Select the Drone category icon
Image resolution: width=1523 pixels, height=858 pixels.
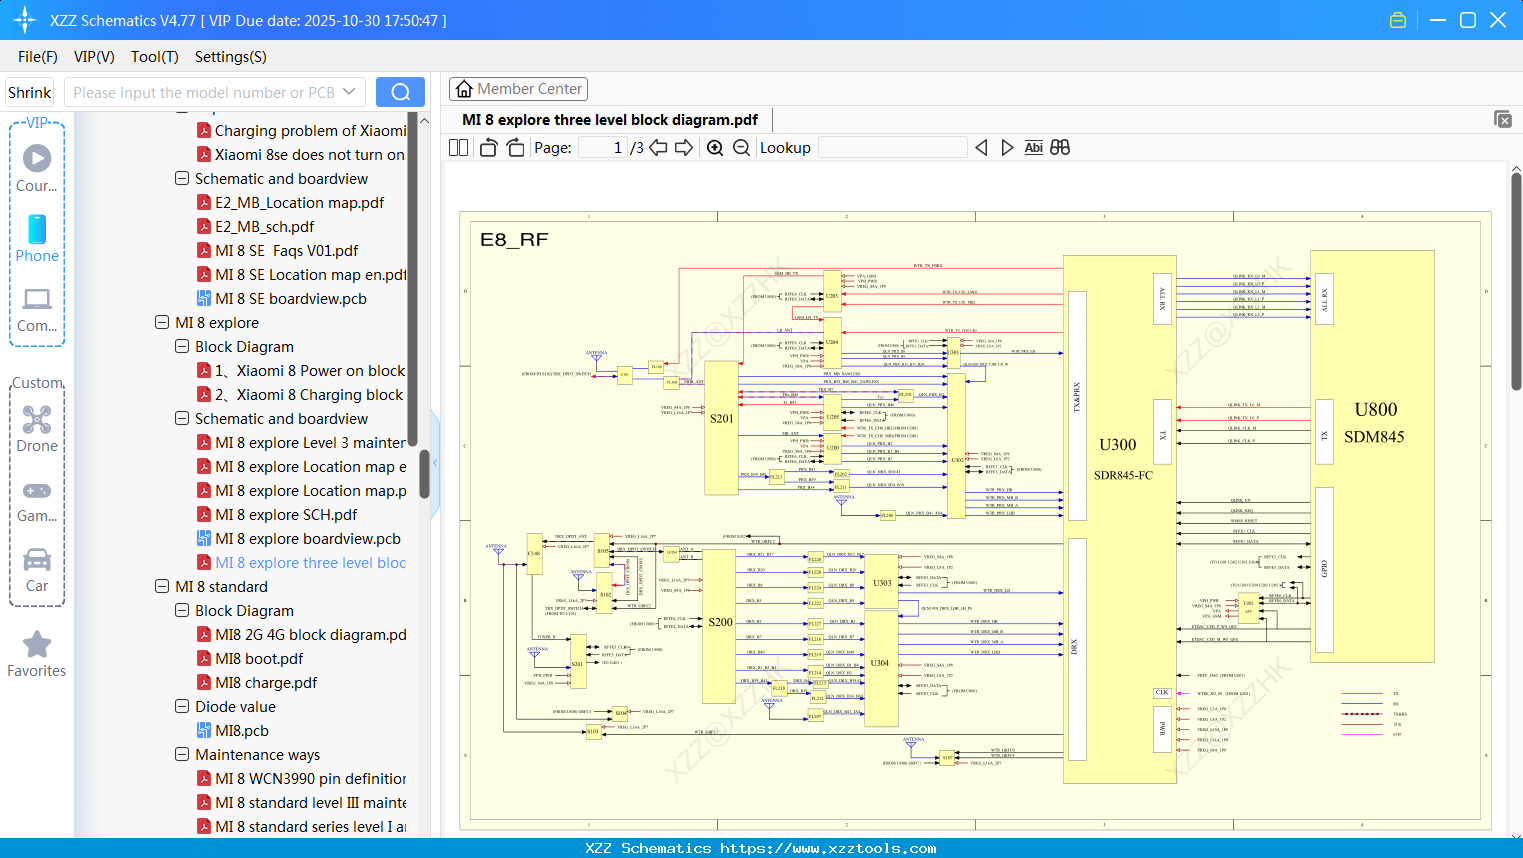tap(37, 420)
